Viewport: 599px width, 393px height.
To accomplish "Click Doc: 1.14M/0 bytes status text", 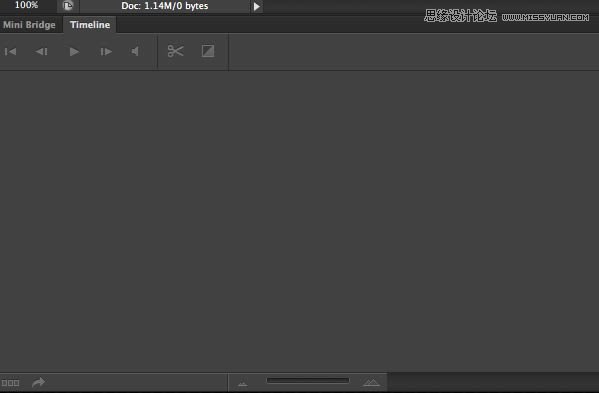I will point(165,6).
